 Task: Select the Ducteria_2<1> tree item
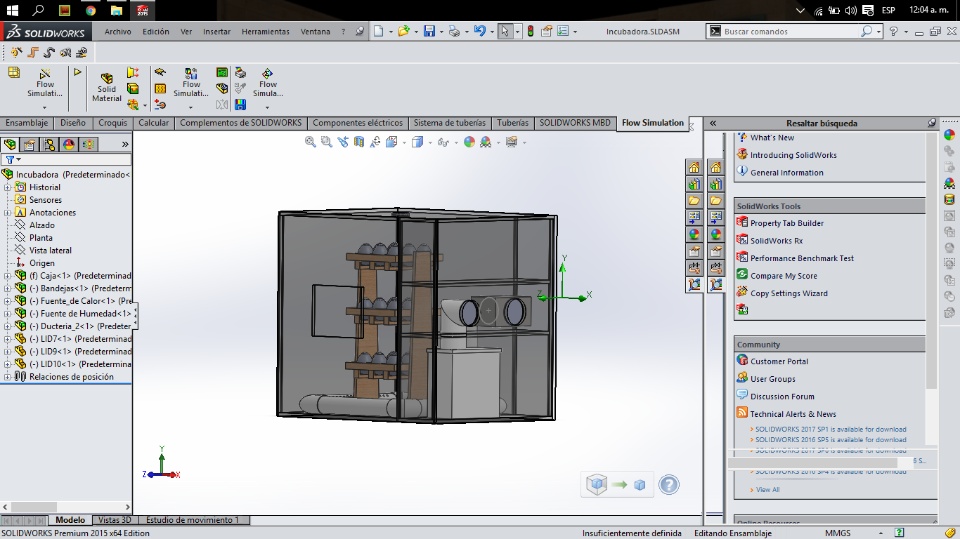pyautogui.click(x=85, y=326)
